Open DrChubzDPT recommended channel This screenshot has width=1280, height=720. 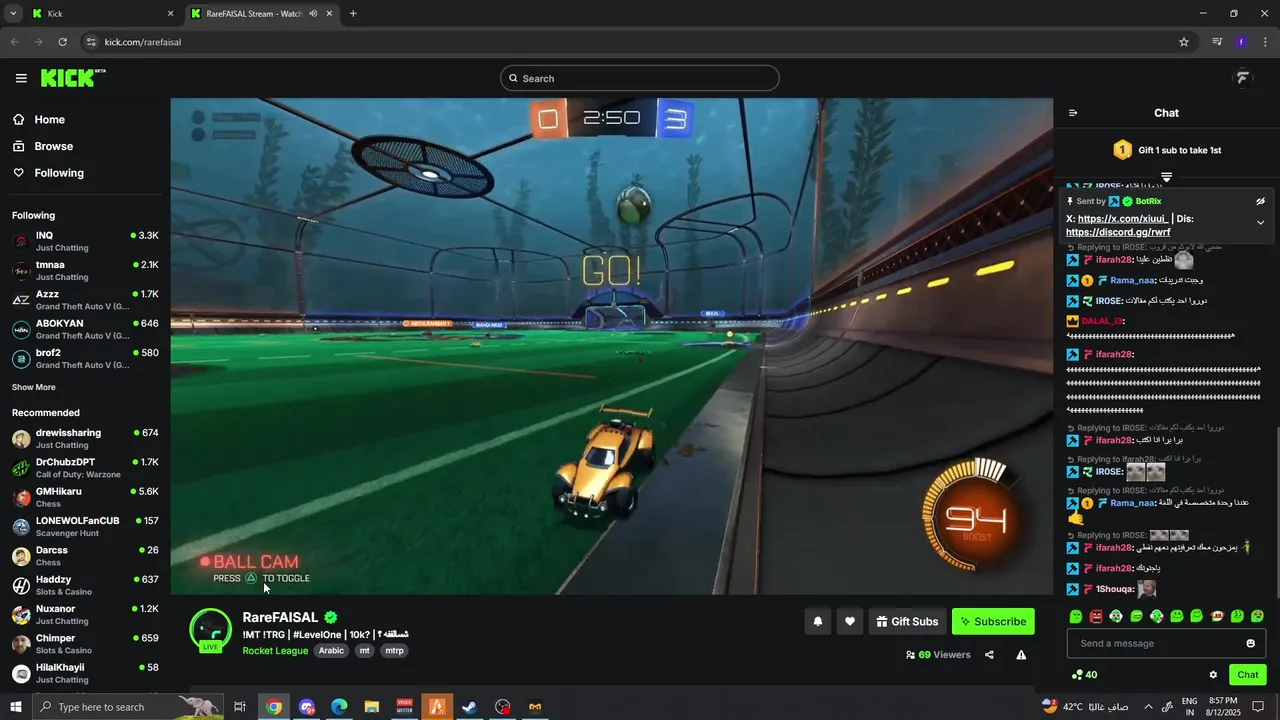(x=85, y=467)
